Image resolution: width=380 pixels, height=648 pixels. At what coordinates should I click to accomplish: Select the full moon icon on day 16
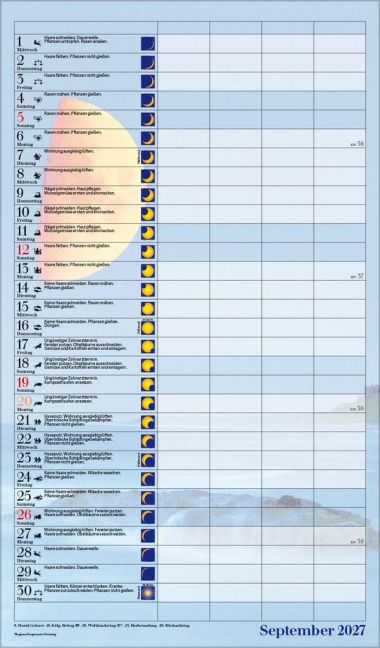148,328
